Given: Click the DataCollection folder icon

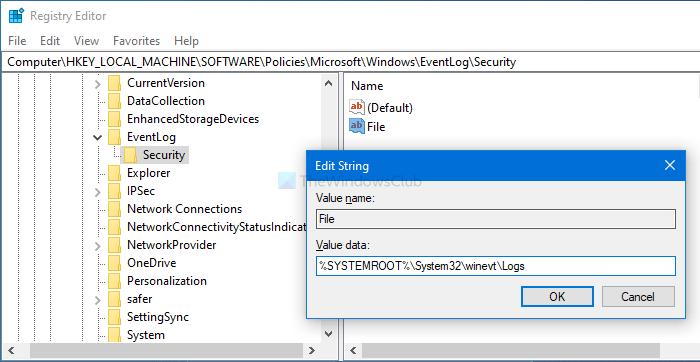Looking at the screenshot, I should pyautogui.click(x=115, y=101).
